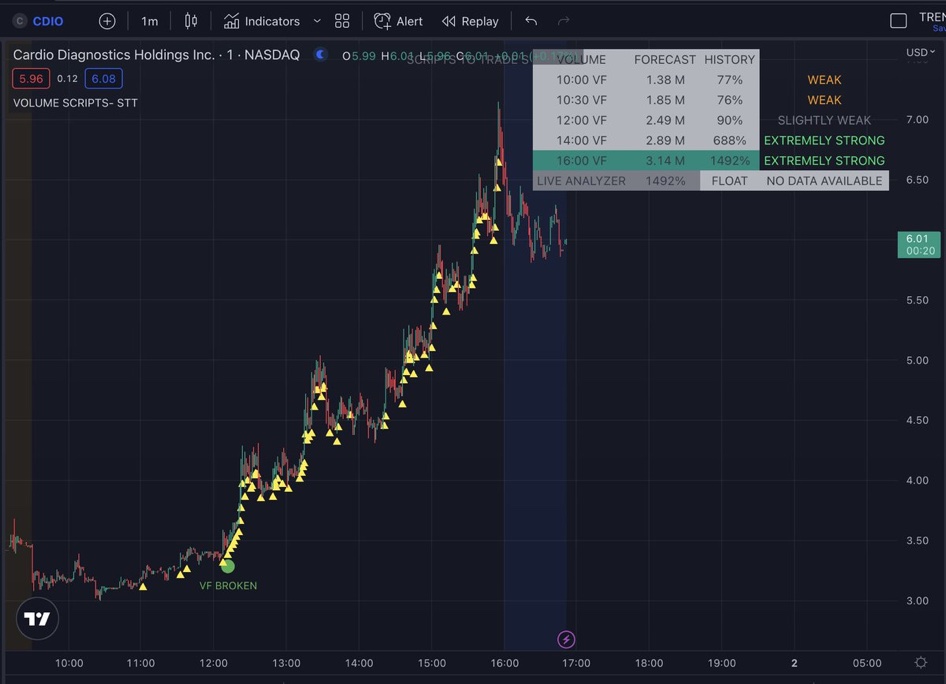Click the extended hours moon icon
The height and width of the screenshot is (684, 946).
[x=320, y=55]
